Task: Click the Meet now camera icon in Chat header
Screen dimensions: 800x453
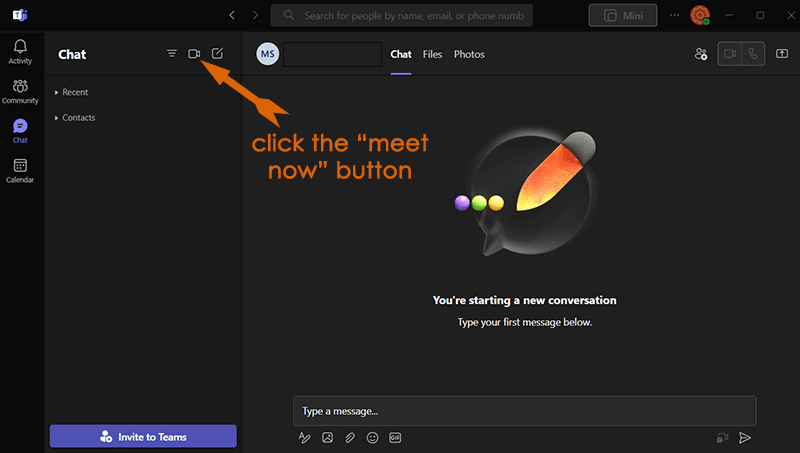Action: click(x=195, y=54)
